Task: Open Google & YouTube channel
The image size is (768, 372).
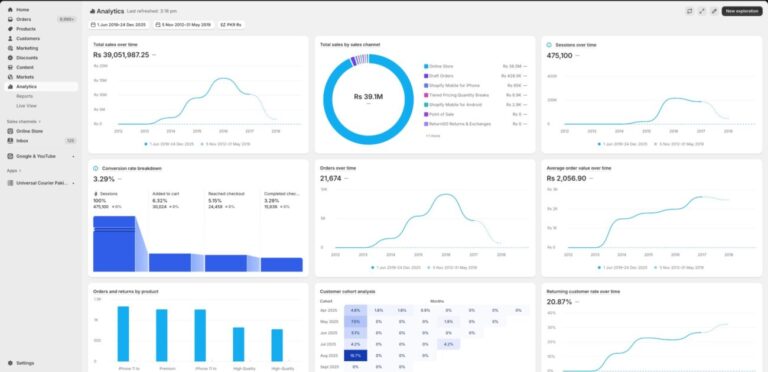Action: point(41,156)
